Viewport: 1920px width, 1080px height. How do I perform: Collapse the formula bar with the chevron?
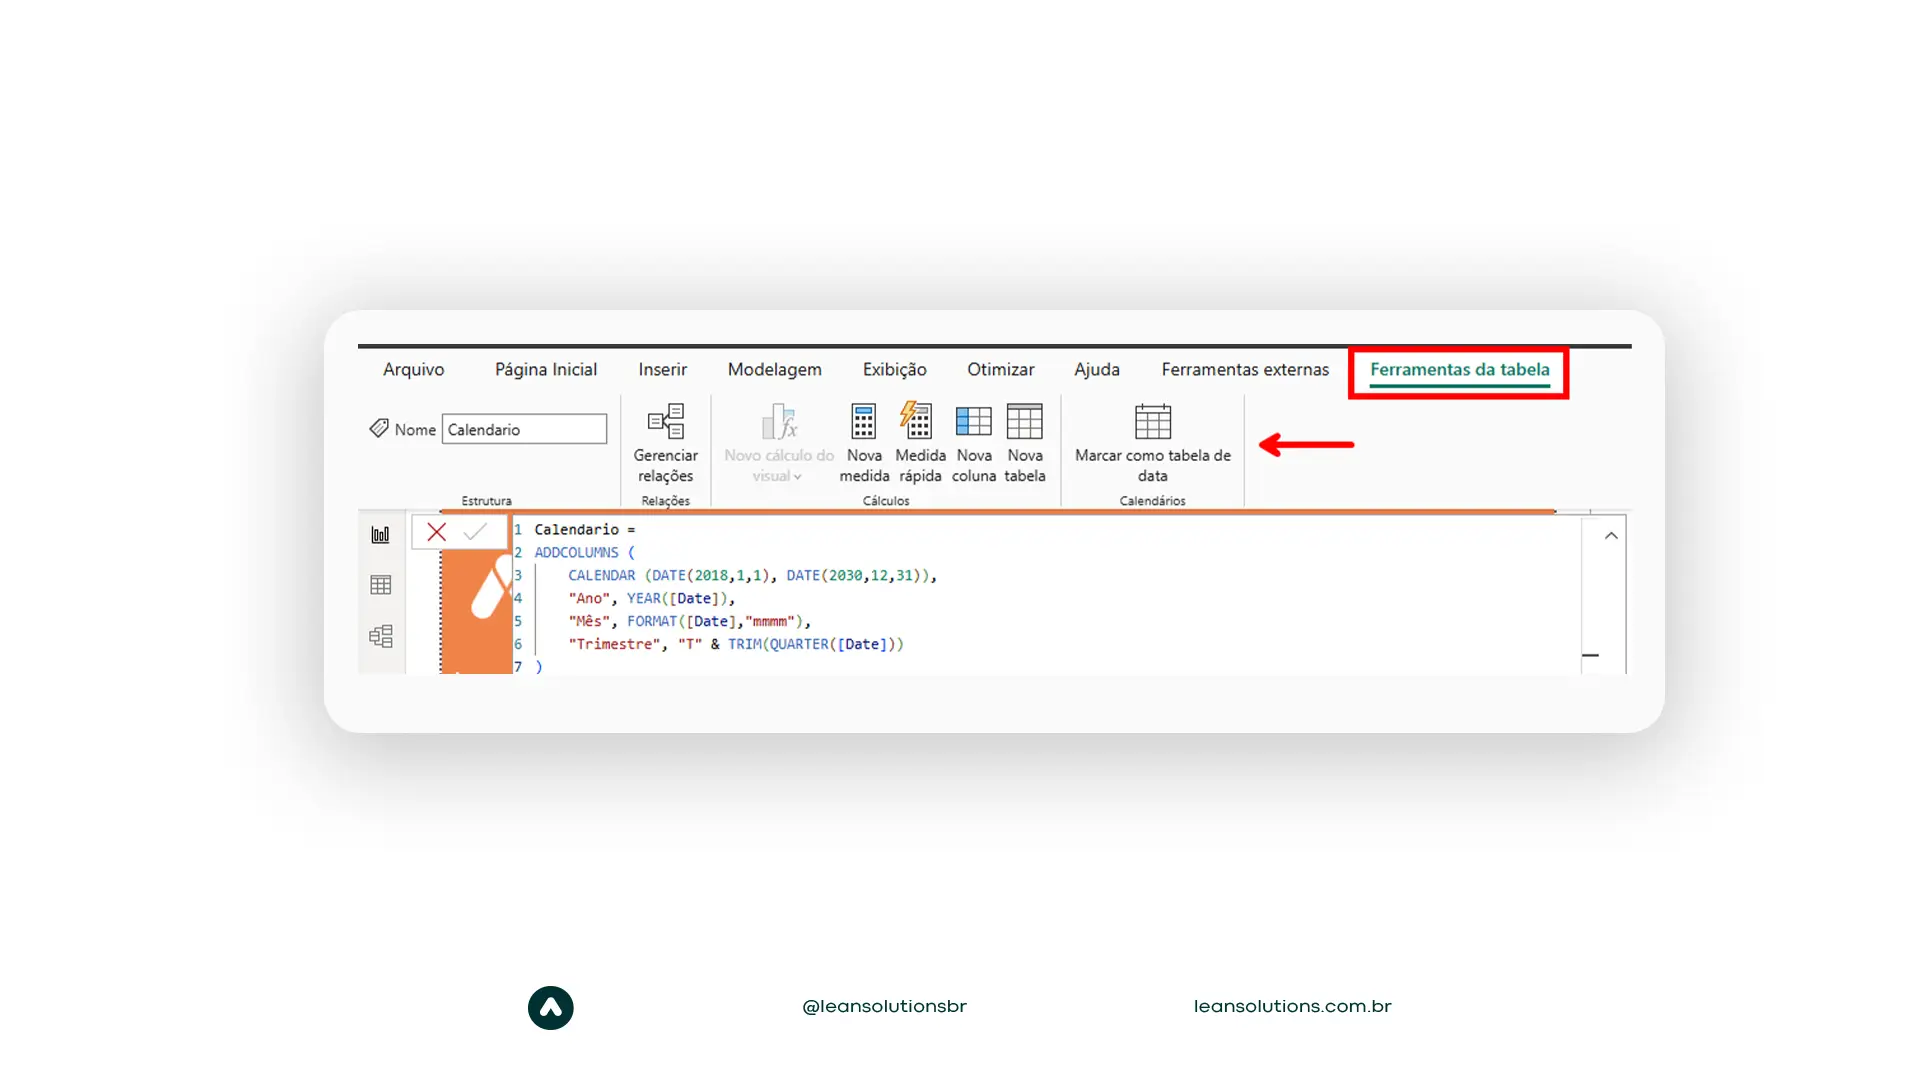1611,536
